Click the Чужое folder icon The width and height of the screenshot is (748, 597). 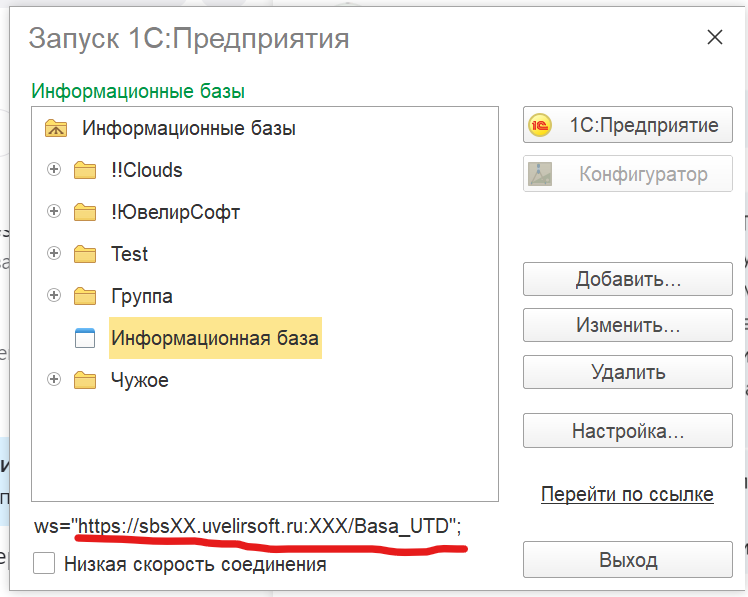(x=85, y=380)
